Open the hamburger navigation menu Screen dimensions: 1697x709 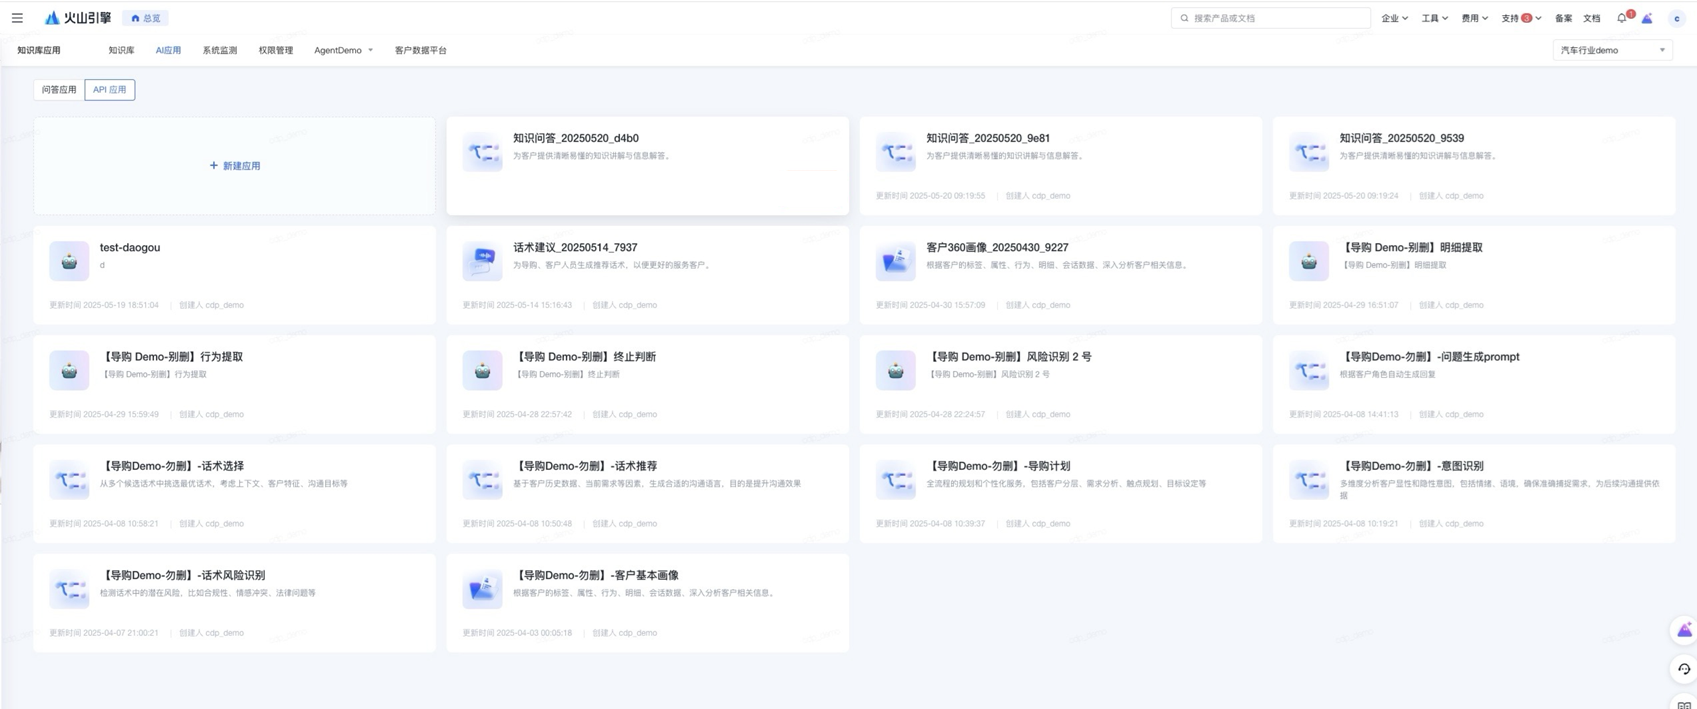pyautogui.click(x=17, y=18)
